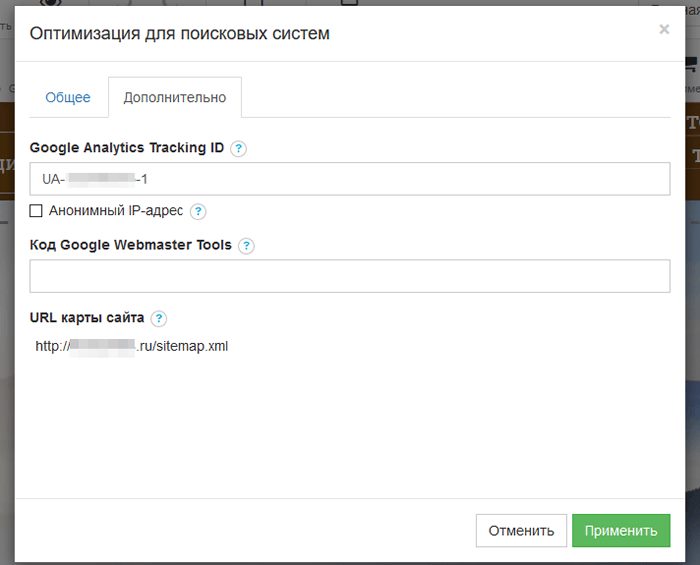The height and width of the screenshot is (565, 700).
Task: Select the Дополнительно tab
Action: click(x=175, y=97)
